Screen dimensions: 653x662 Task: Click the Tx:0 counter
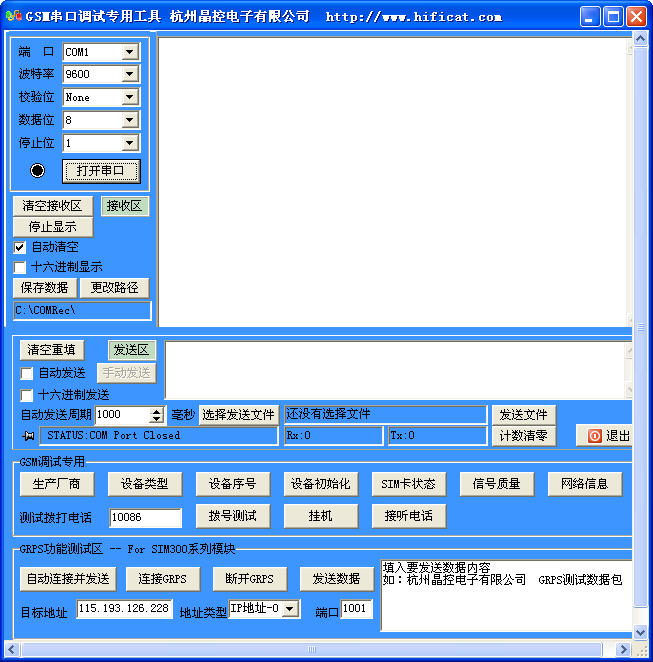tap(438, 436)
